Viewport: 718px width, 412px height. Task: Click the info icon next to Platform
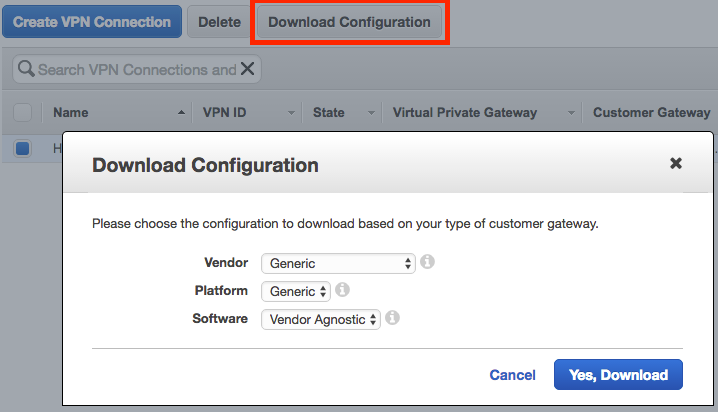click(342, 290)
